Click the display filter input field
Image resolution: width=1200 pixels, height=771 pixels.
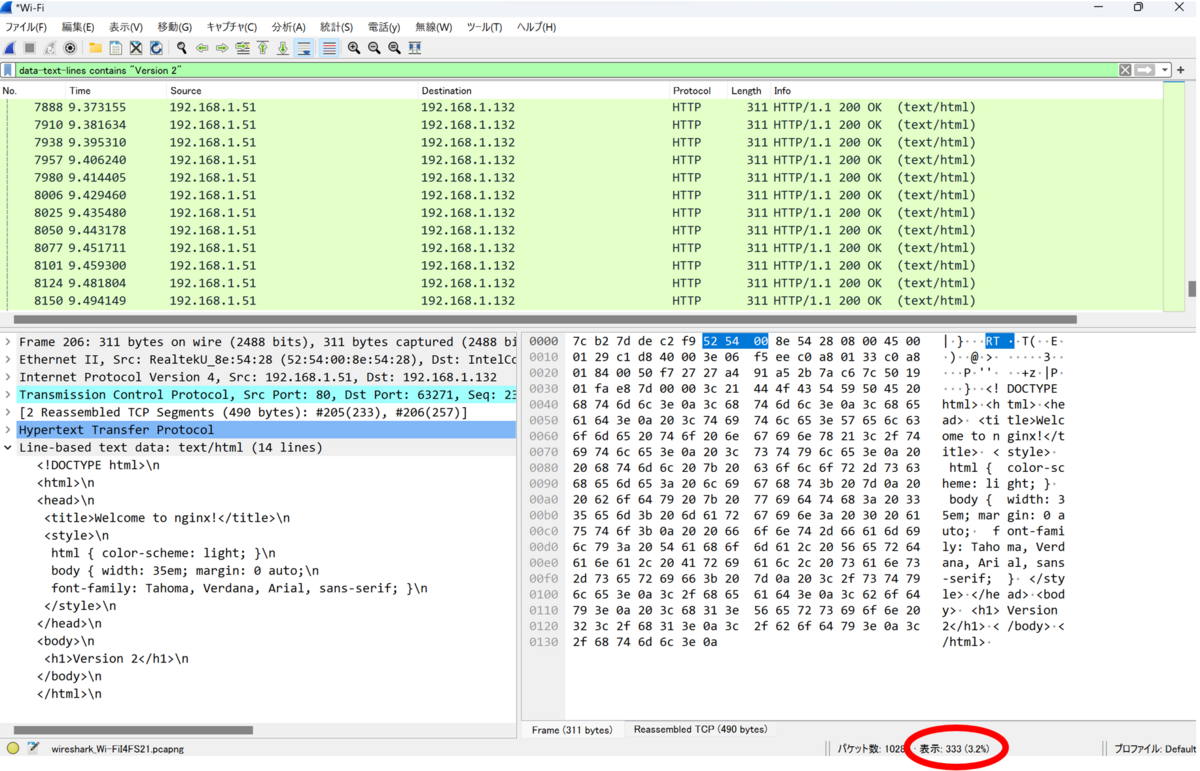click(565, 70)
